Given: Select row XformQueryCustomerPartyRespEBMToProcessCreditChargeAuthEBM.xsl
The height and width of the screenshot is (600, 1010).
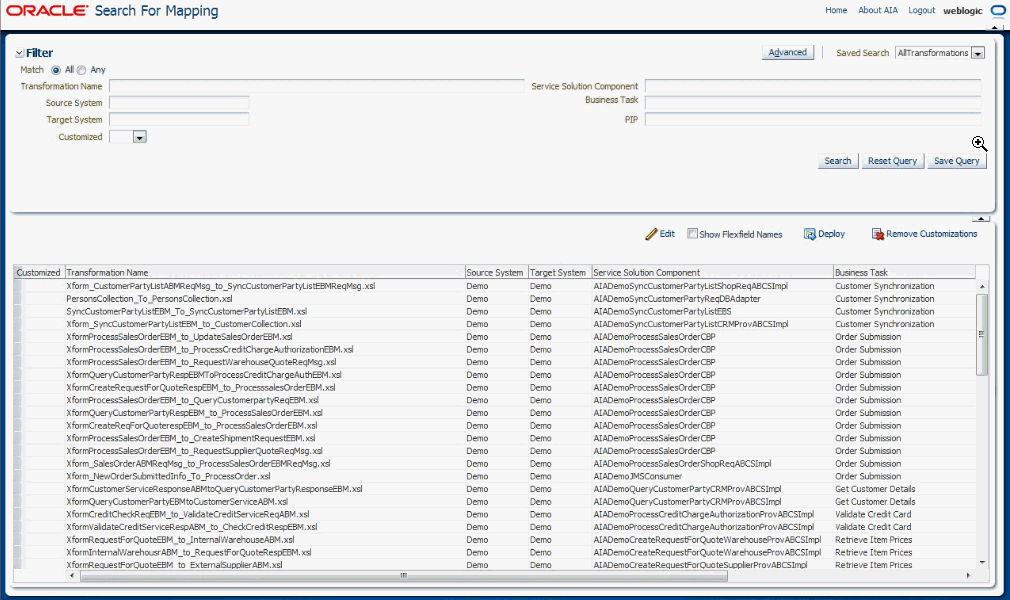Looking at the screenshot, I should click(x=495, y=375).
